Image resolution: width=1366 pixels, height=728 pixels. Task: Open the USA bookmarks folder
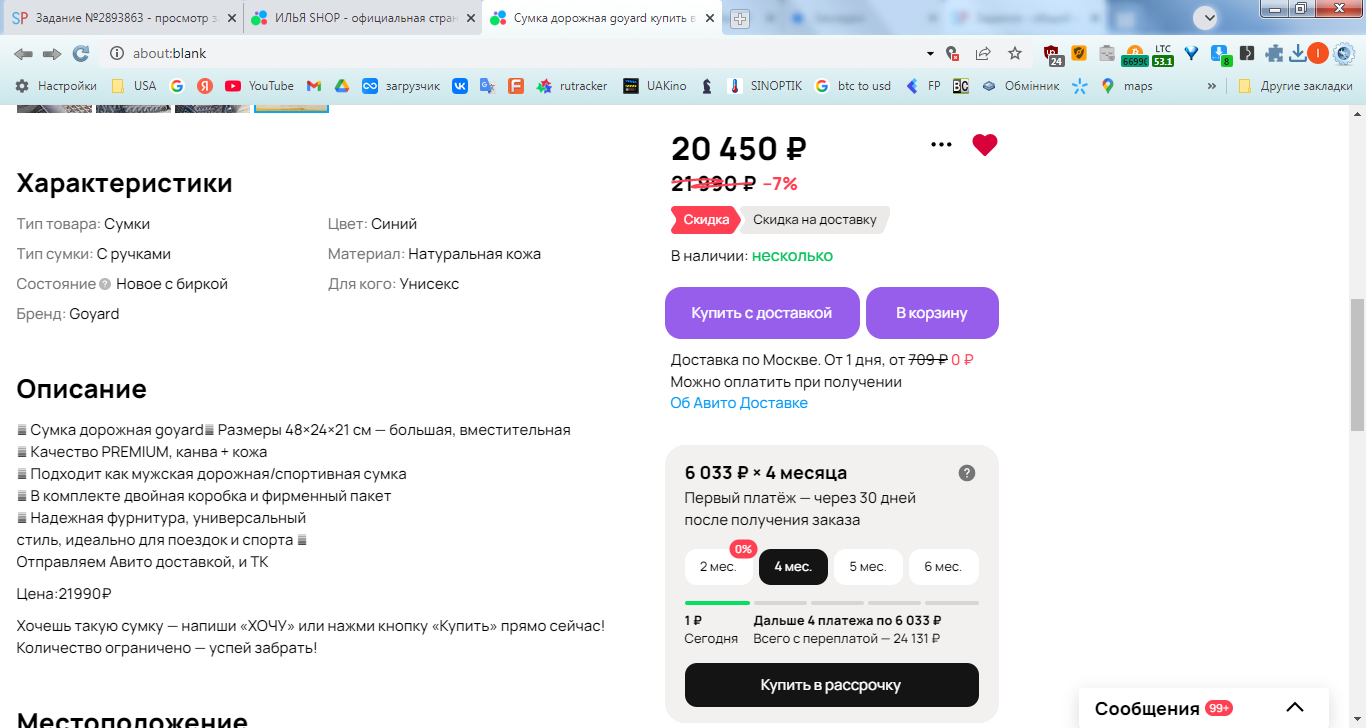tap(133, 86)
